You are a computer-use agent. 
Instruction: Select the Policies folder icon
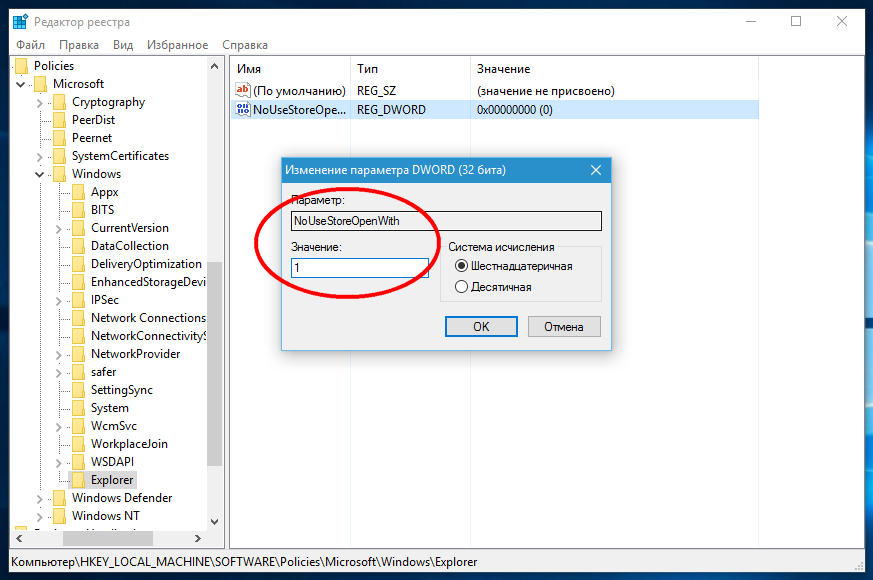22,66
